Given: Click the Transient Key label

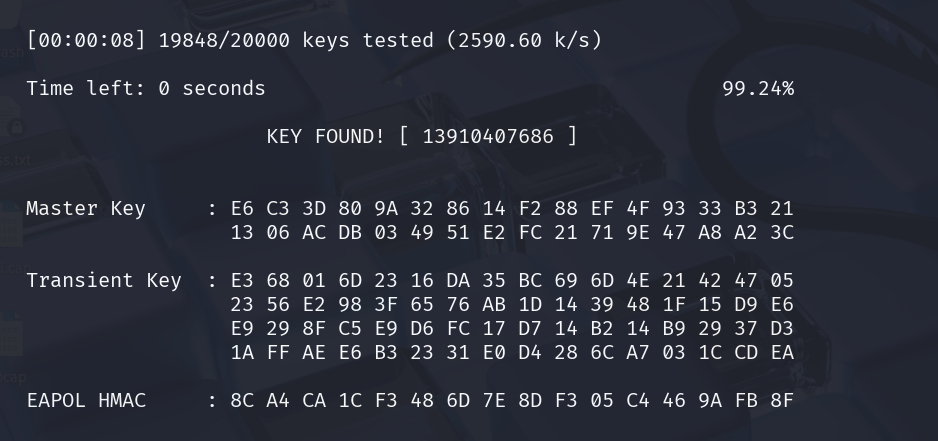Looking at the screenshot, I should pyautogui.click(x=103, y=281).
